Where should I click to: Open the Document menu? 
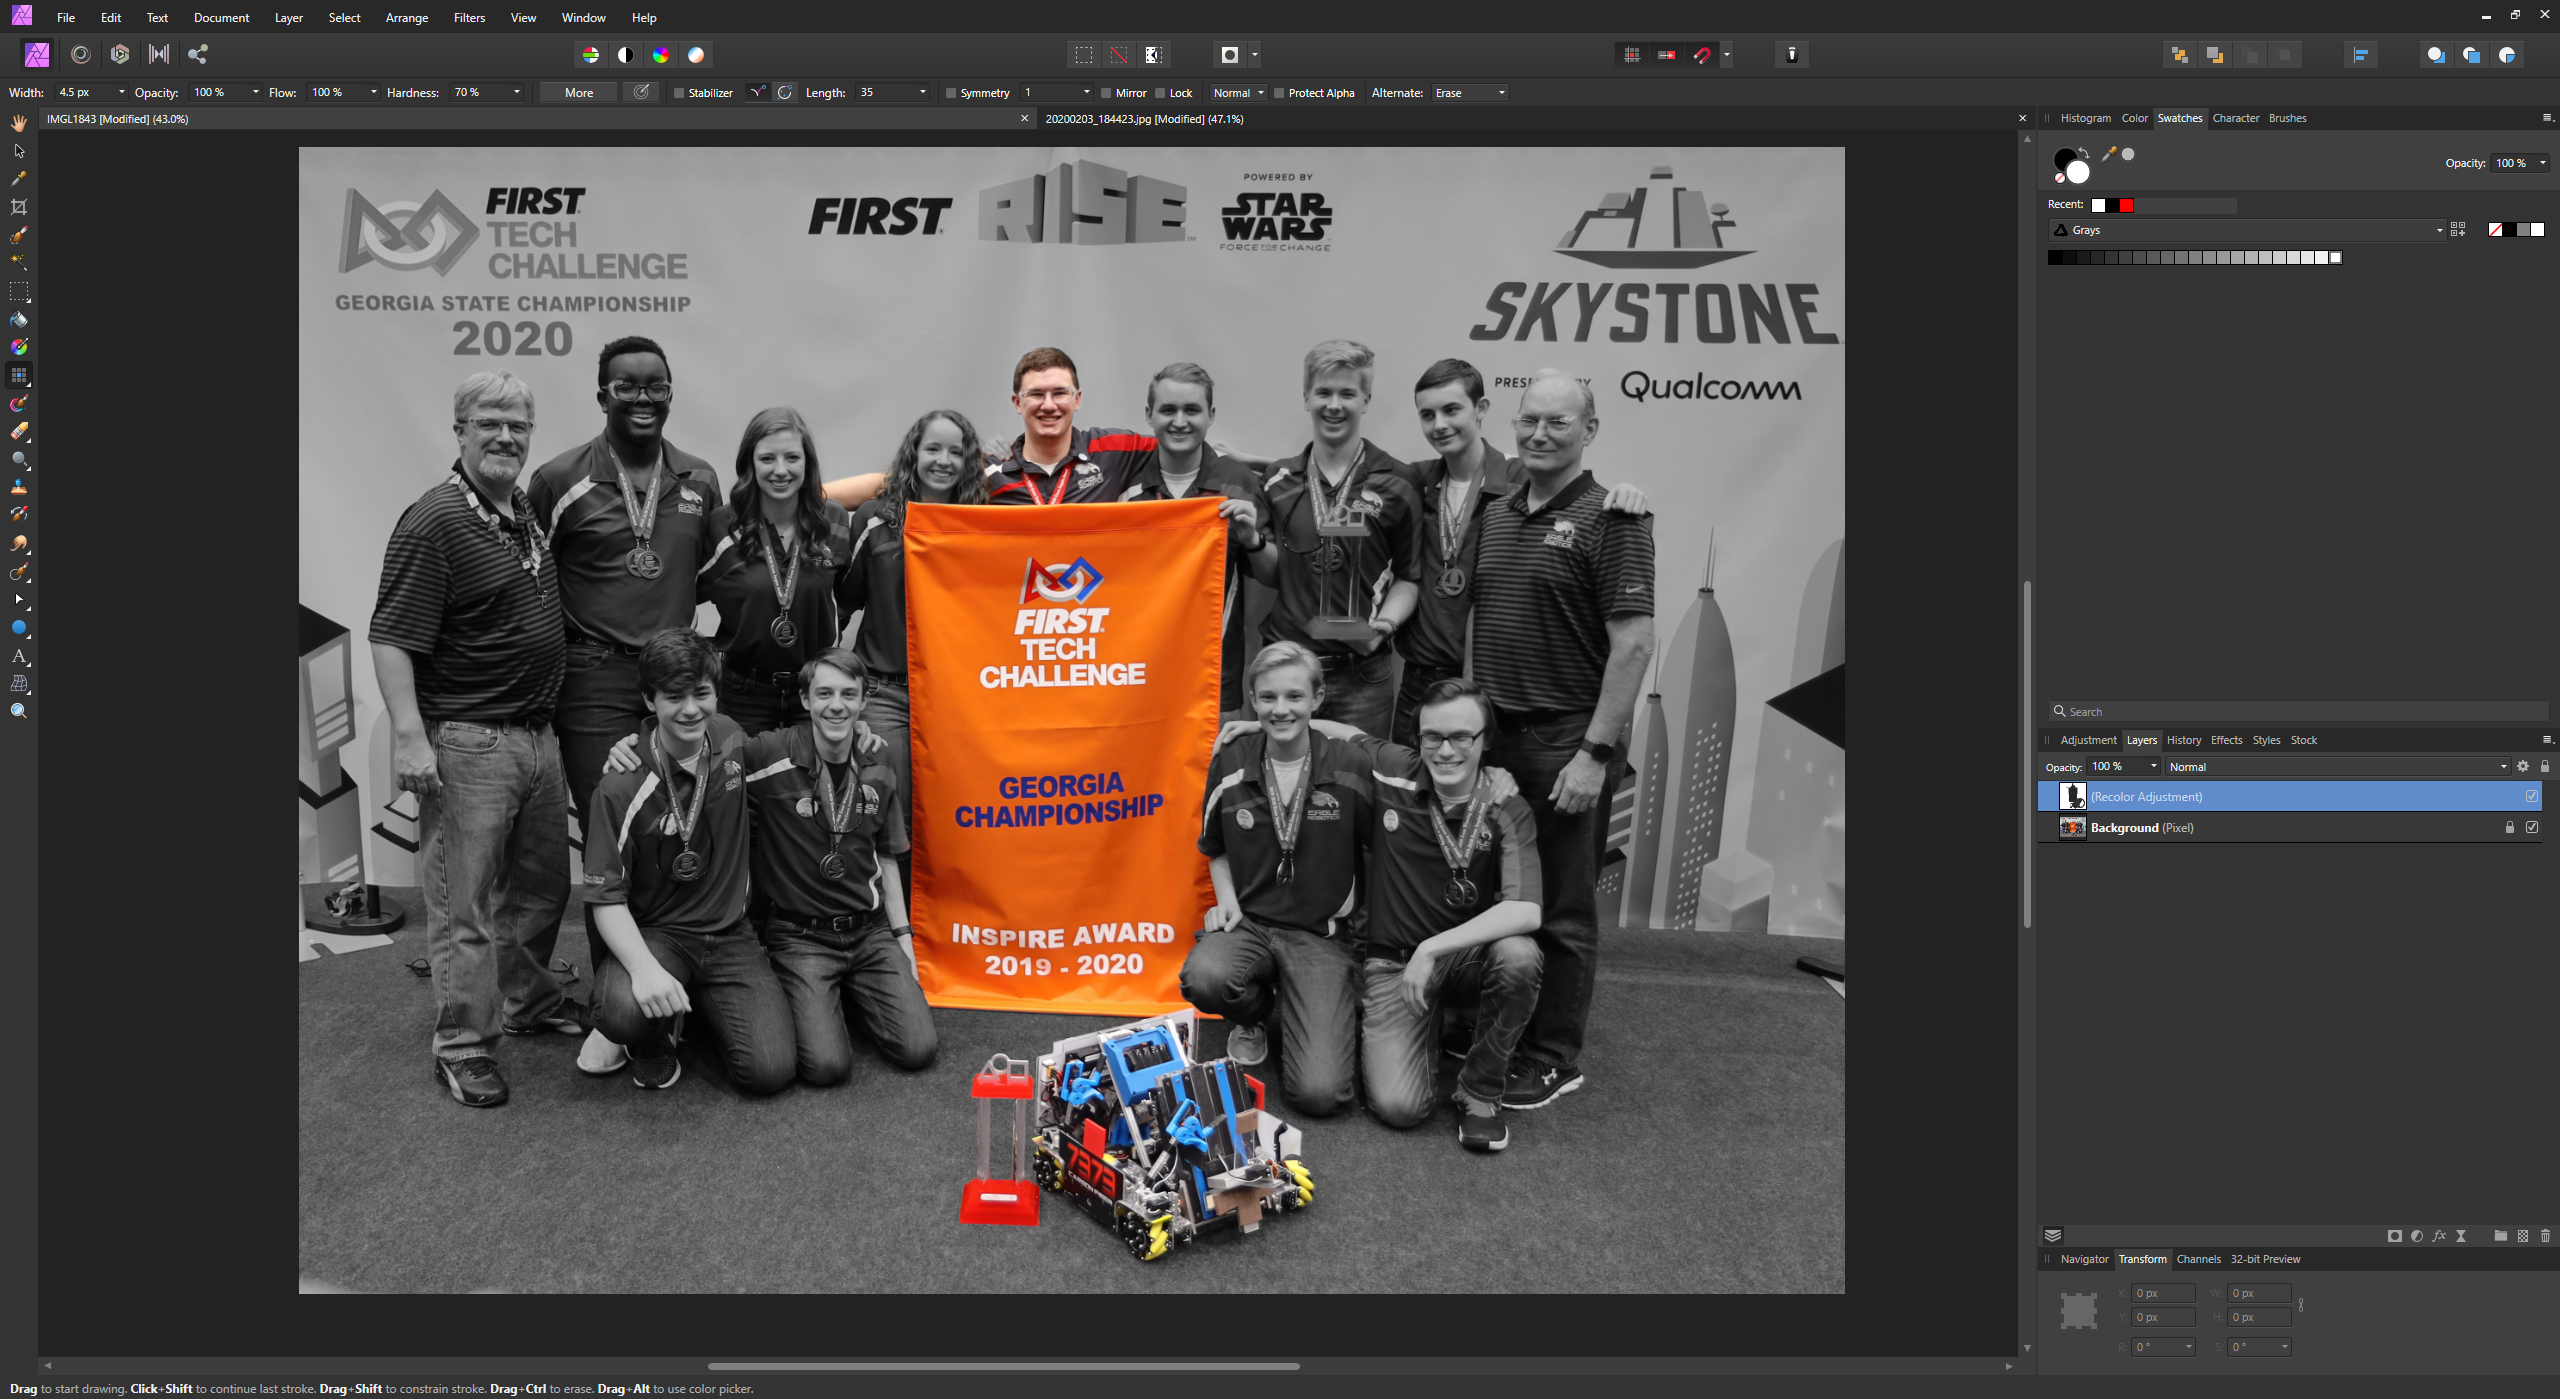221,17
